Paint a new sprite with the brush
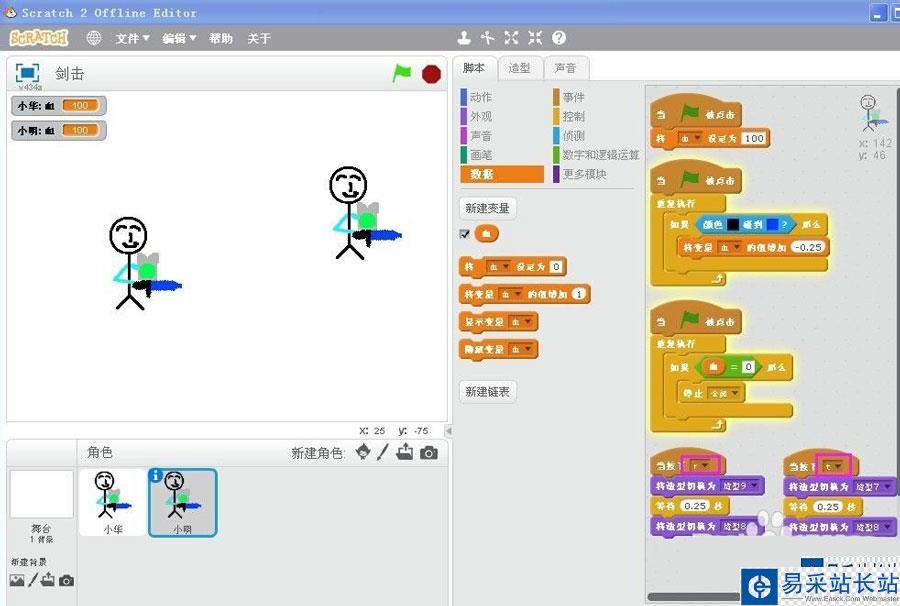Image resolution: width=900 pixels, height=606 pixels. [x=382, y=453]
